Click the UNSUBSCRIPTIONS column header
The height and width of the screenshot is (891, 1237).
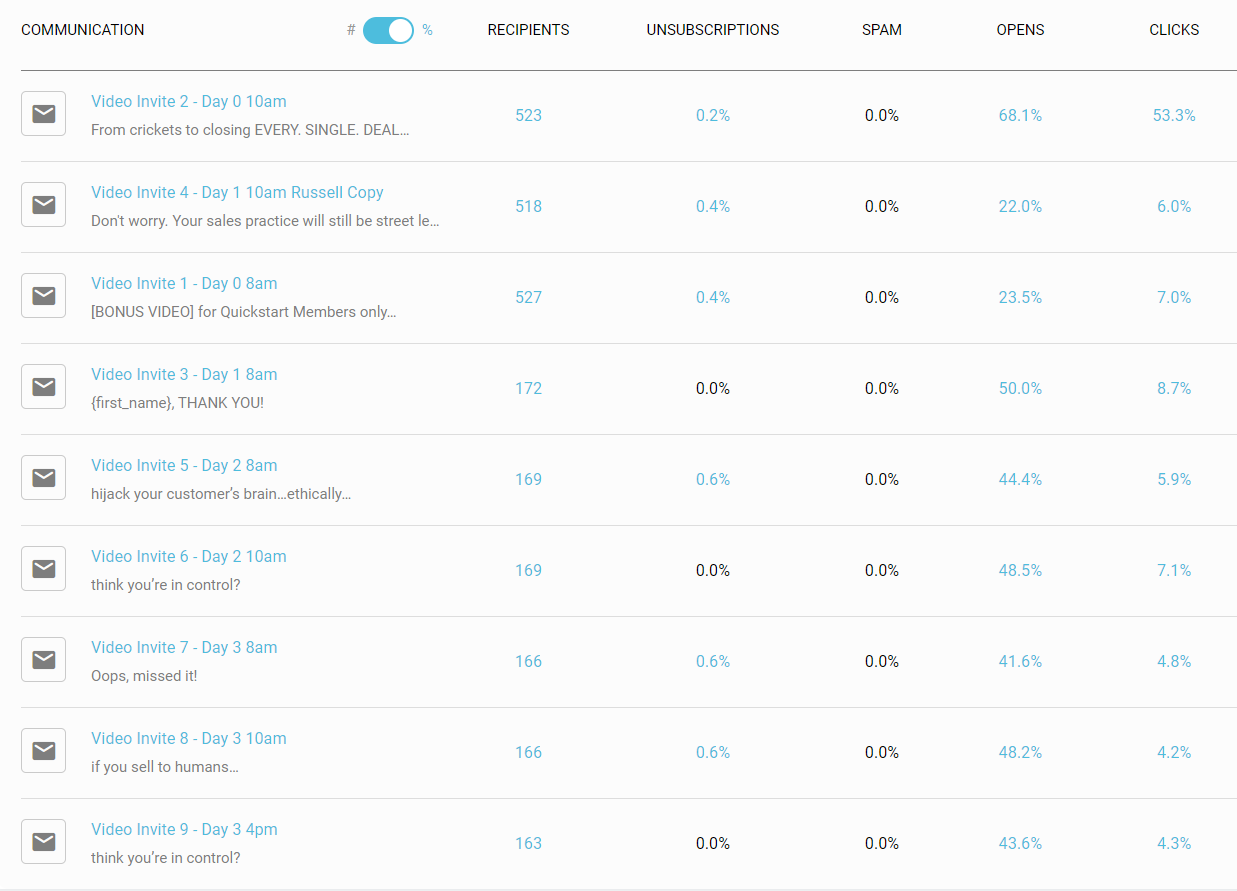coord(713,29)
